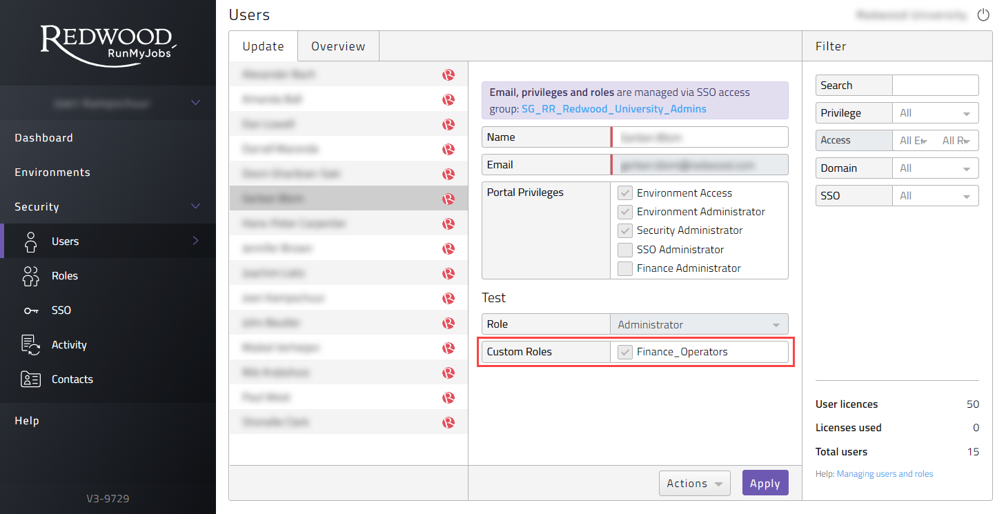Open Environments in the sidebar
Screen dimensions: 994x514
pos(53,172)
